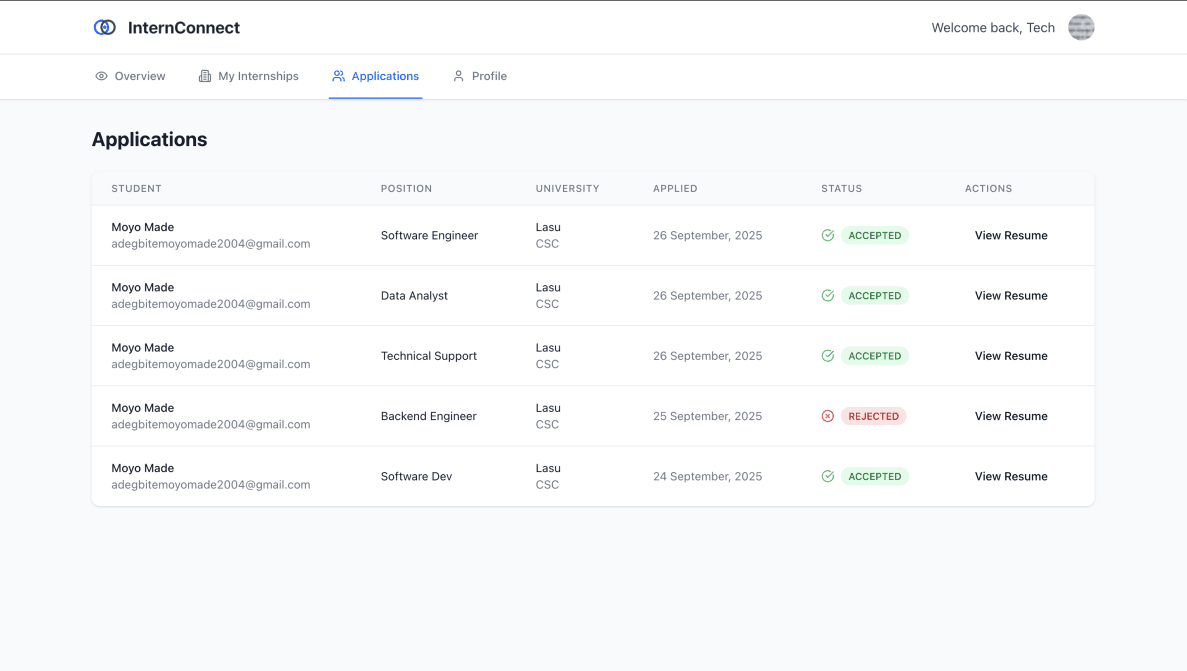The height and width of the screenshot is (671, 1187).
Task: Switch to the Overview tab
Action: click(130, 76)
